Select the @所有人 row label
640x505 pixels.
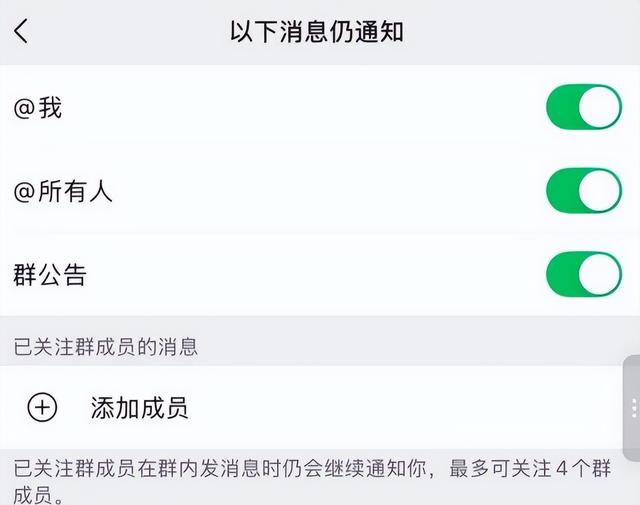(x=63, y=192)
